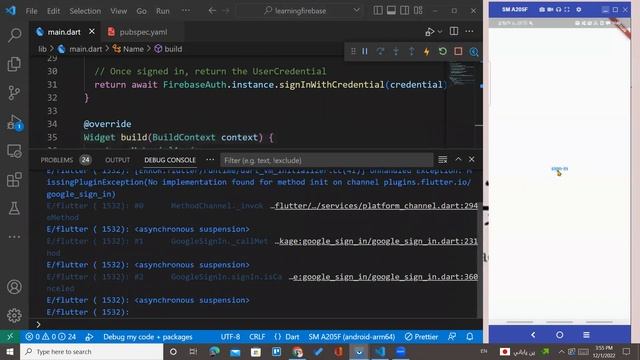The width and height of the screenshot is (640, 360).
Task: Switch to the pubspec.yaml tab
Action: pyautogui.click(x=142, y=32)
